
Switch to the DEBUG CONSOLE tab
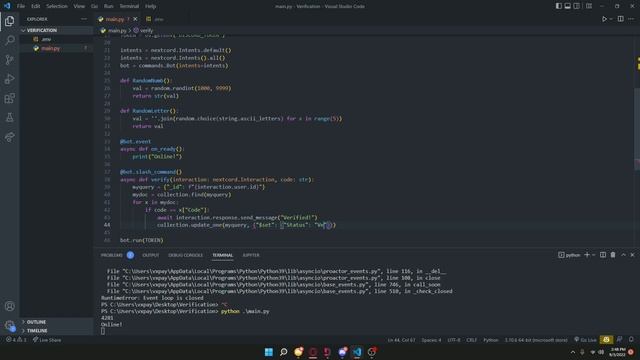click(x=185, y=255)
